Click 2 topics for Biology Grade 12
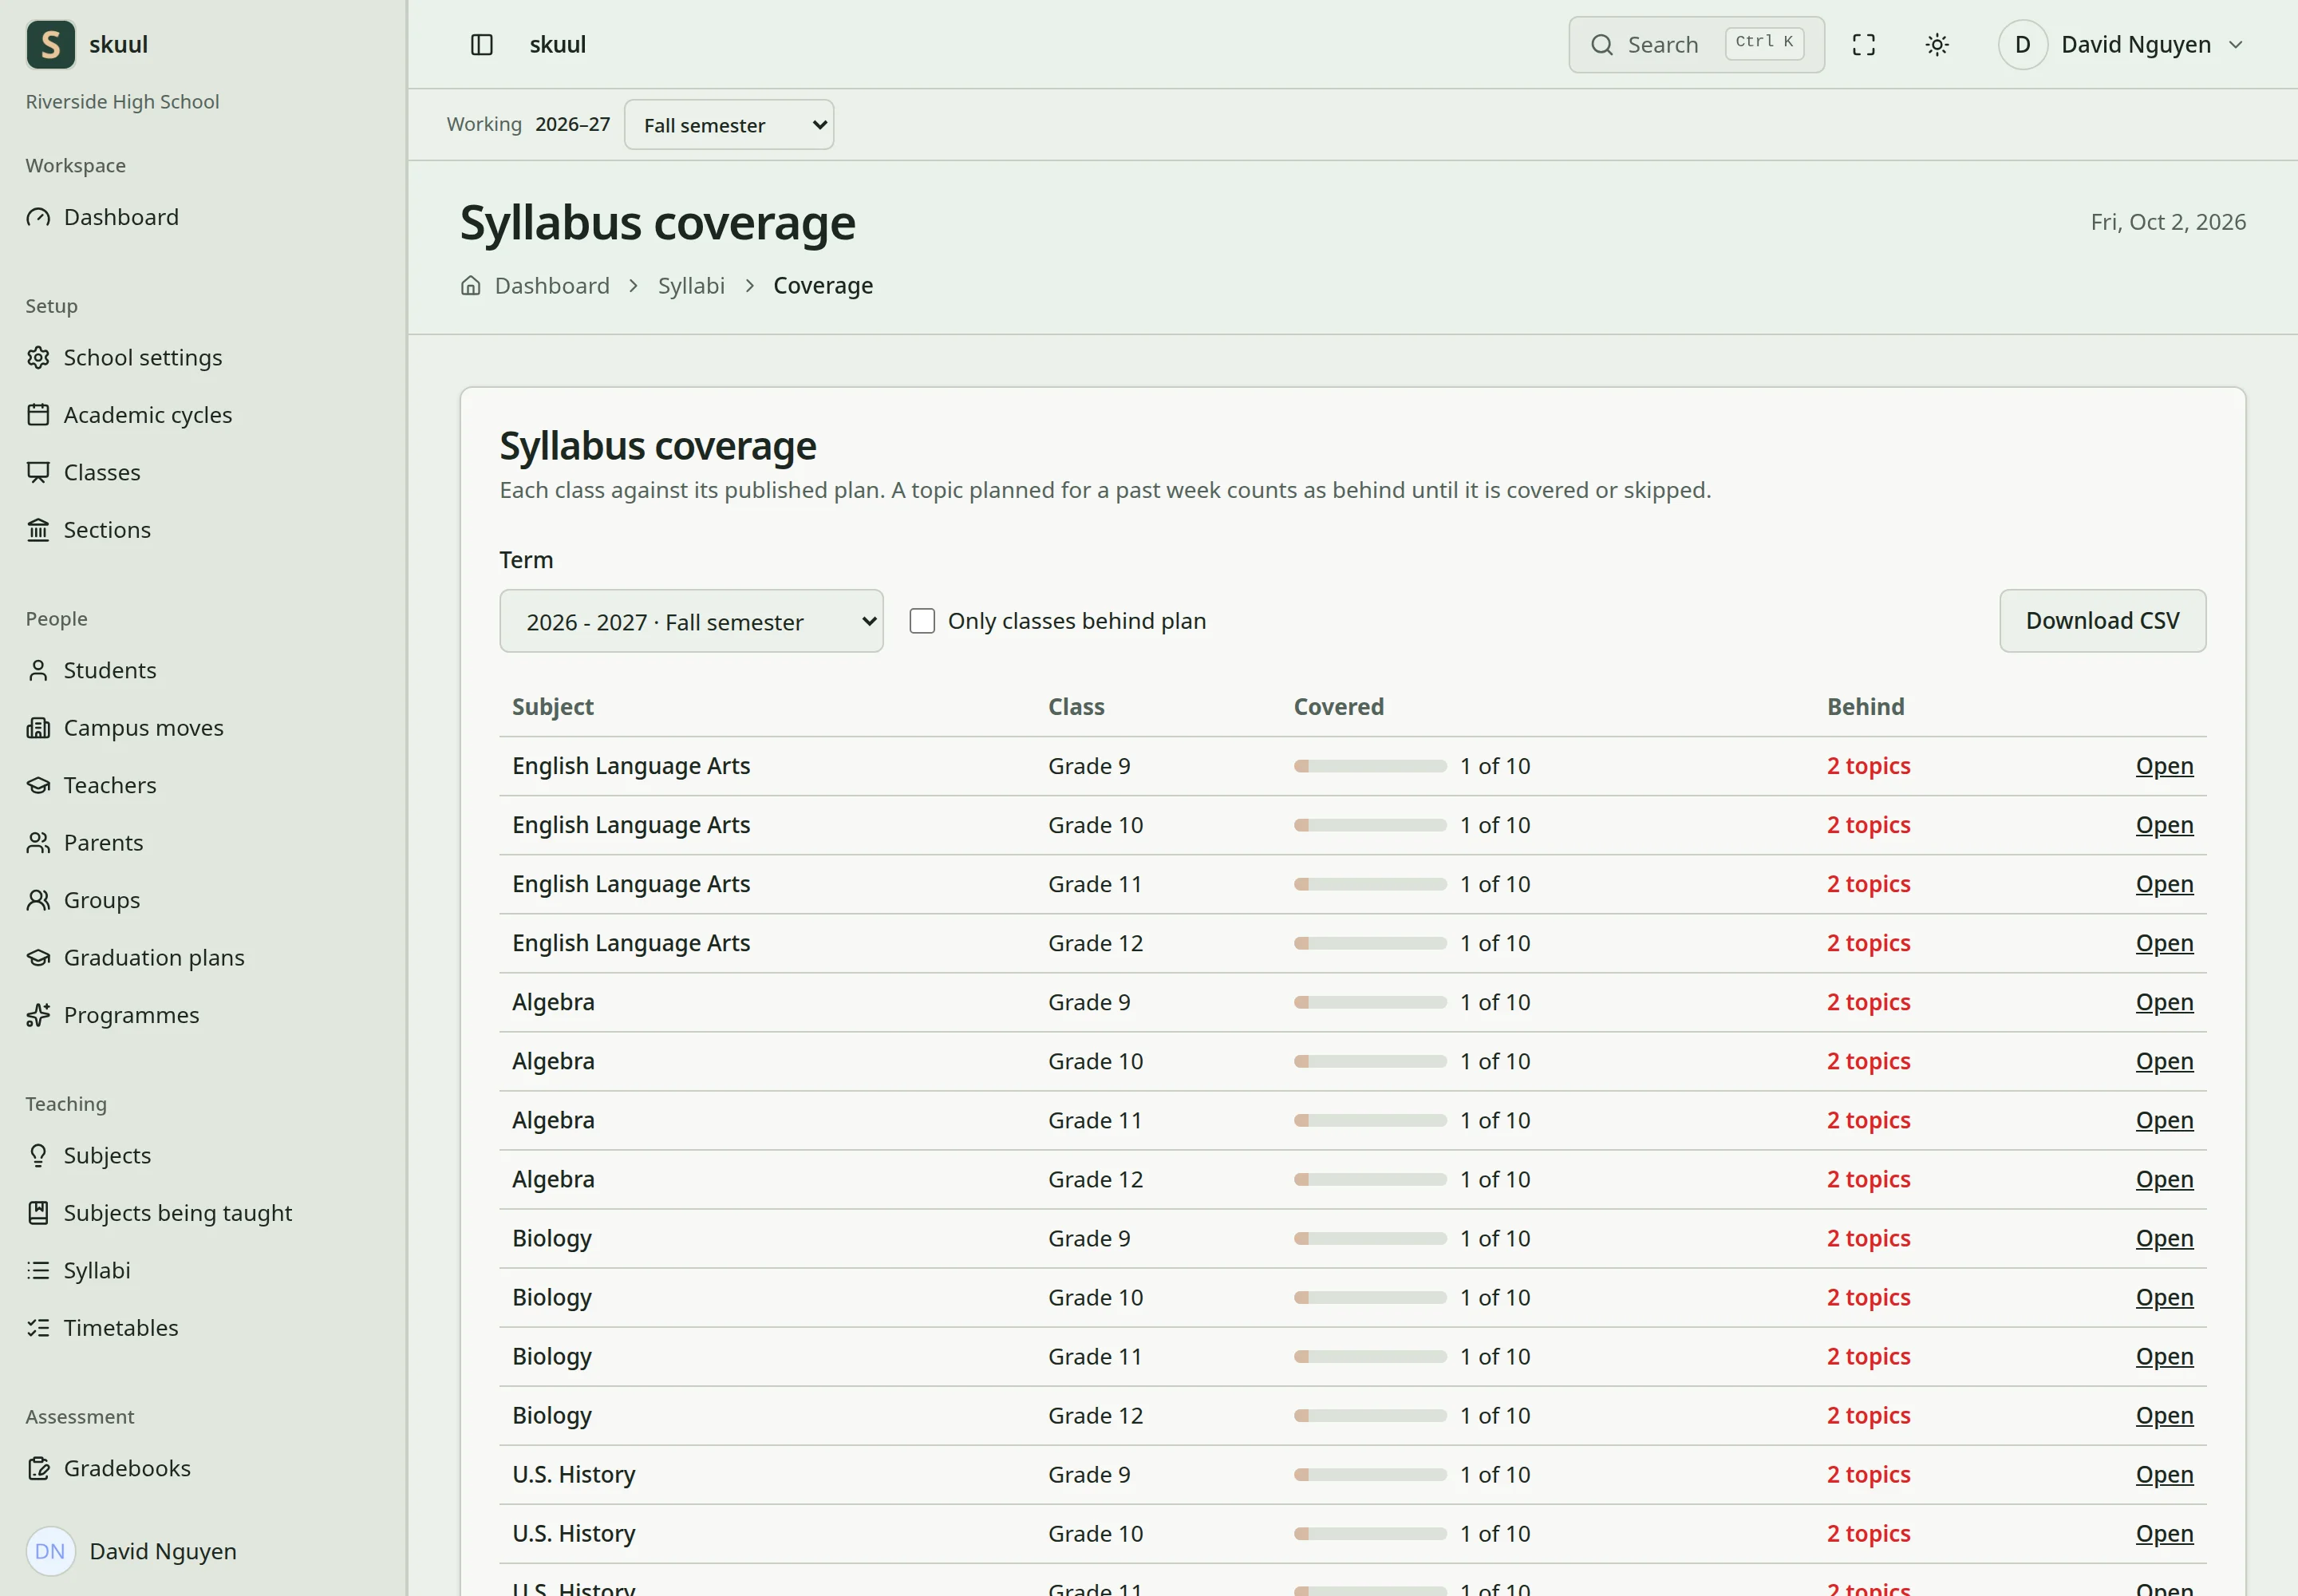Screen dimensions: 2298x1596 click(1868, 1415)
